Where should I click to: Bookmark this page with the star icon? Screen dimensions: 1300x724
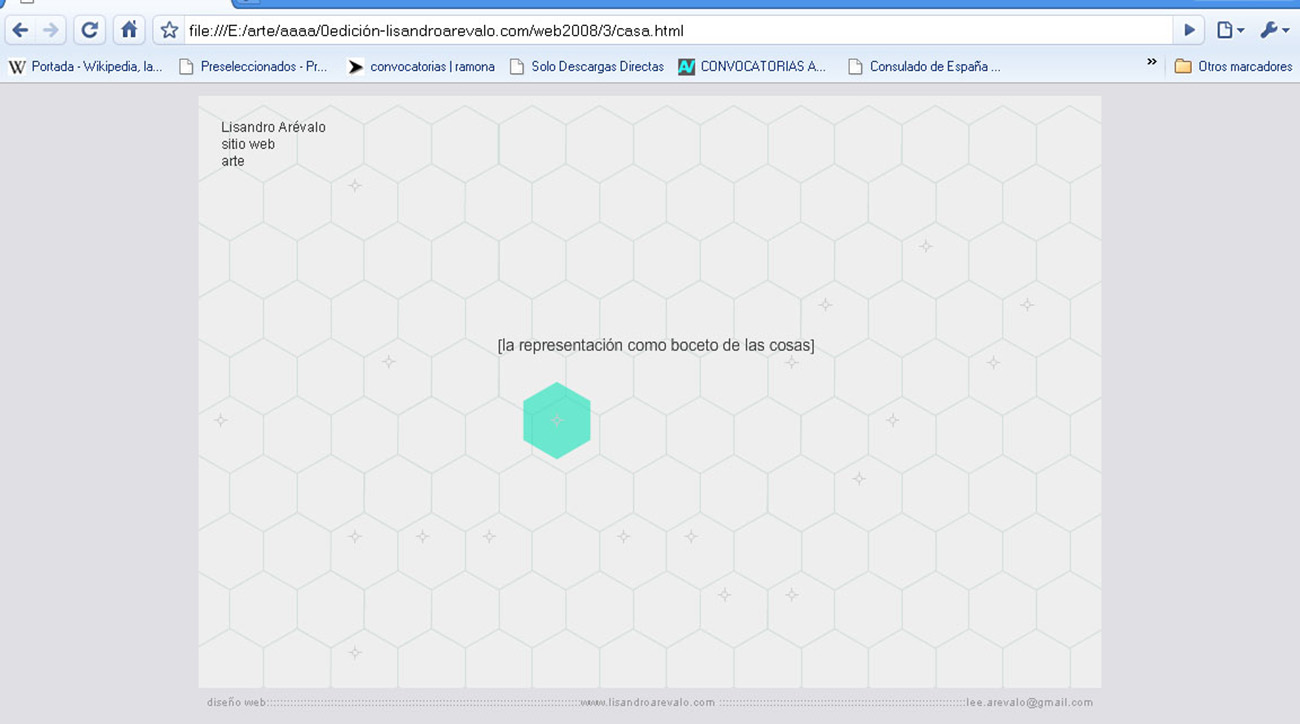click(169, 30)
